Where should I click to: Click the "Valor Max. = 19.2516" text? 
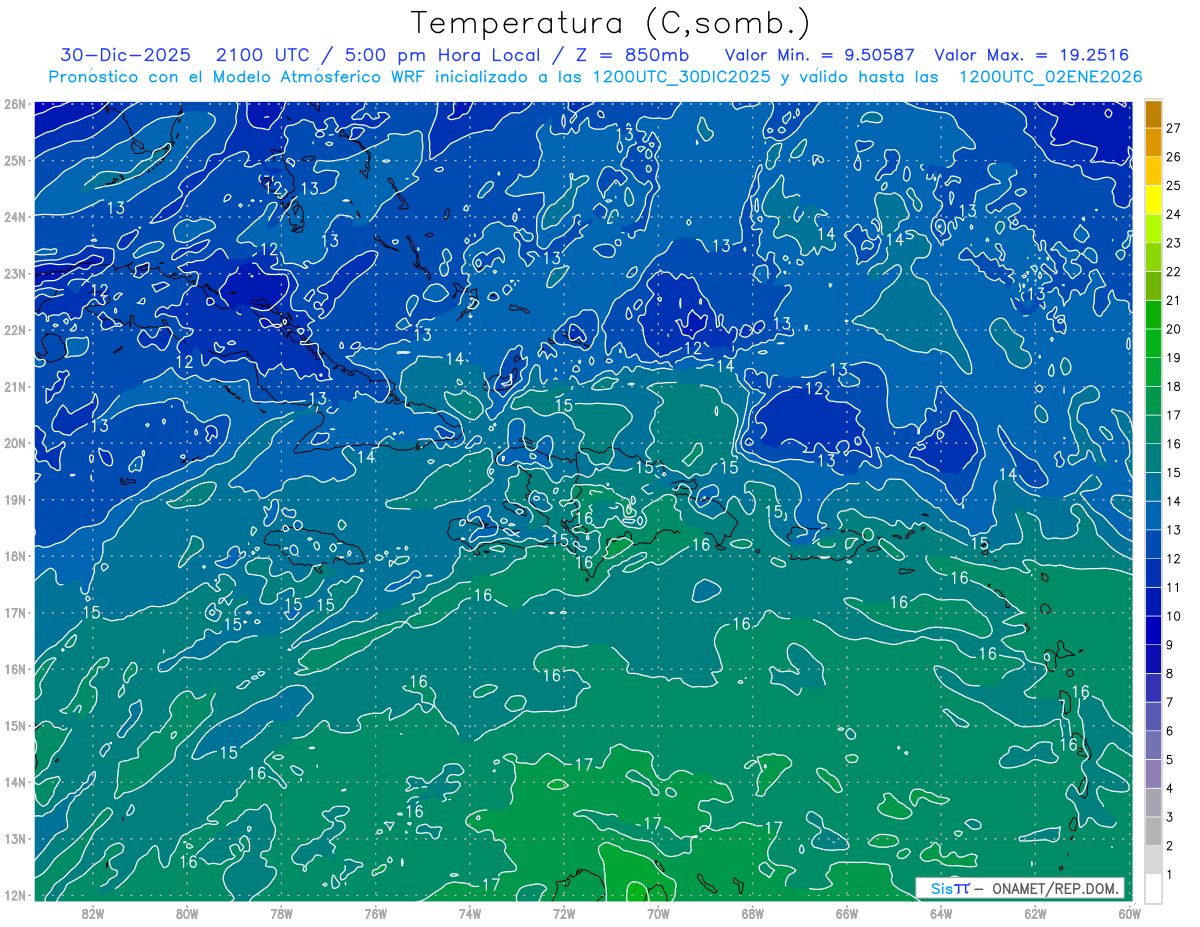coord(1032,55)
